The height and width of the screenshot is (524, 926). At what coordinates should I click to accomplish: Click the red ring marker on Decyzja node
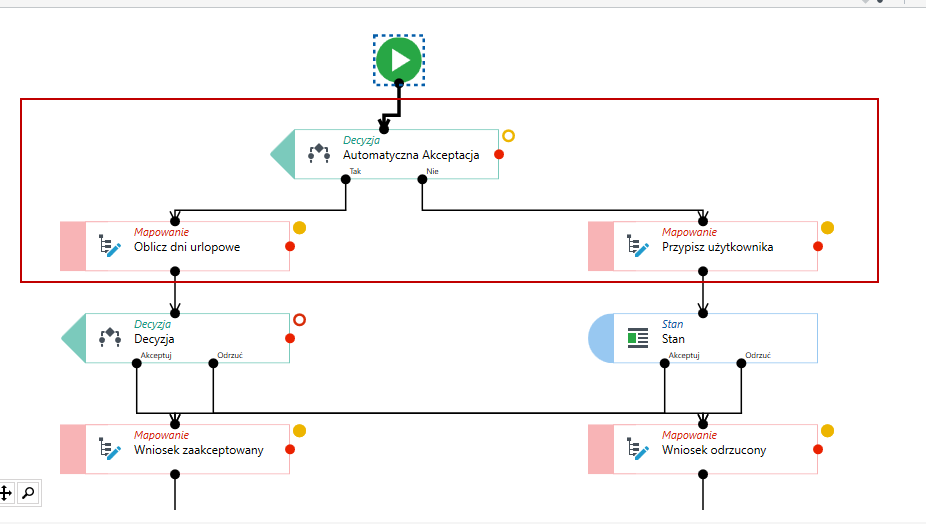(x=299, y=320)
